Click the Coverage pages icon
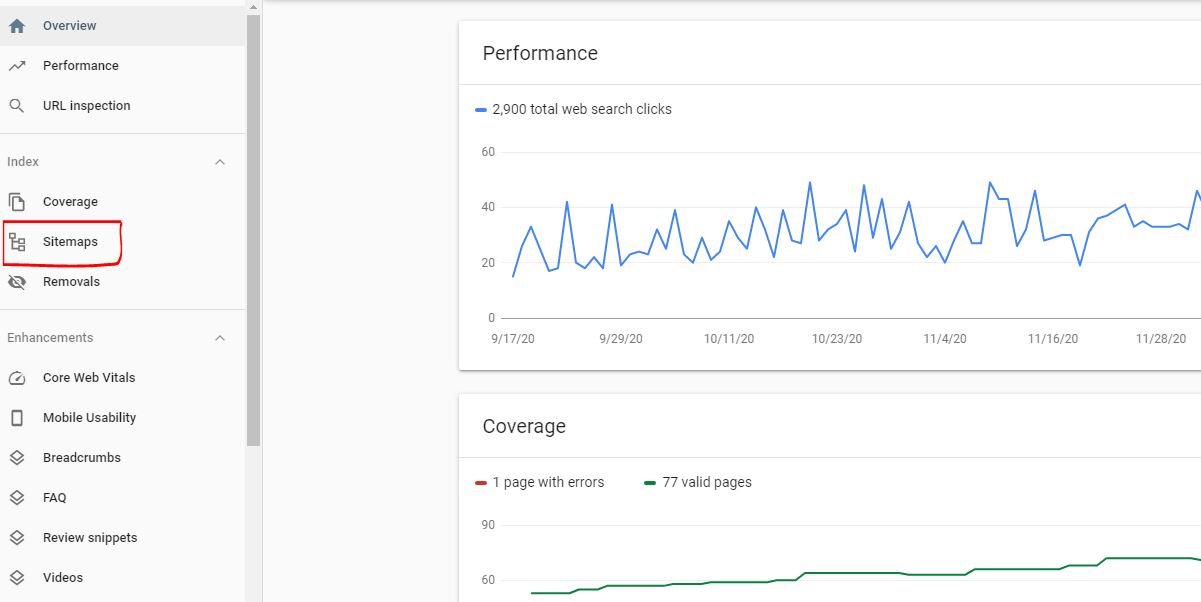Screen dimensions: 1201x602 click(x=17, y=202)
